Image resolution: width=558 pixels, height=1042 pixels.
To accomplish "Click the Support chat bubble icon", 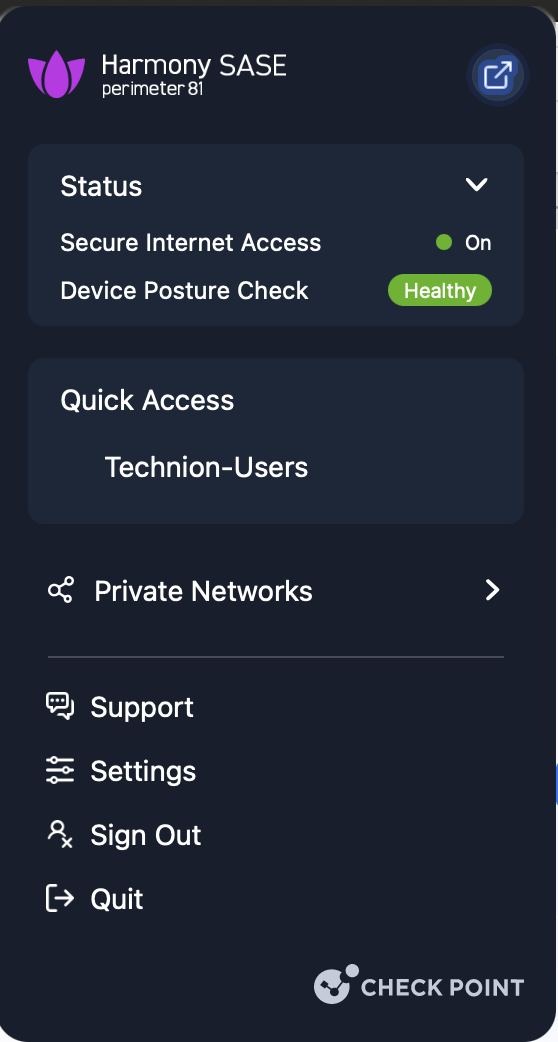I will [x=60, y=706].
